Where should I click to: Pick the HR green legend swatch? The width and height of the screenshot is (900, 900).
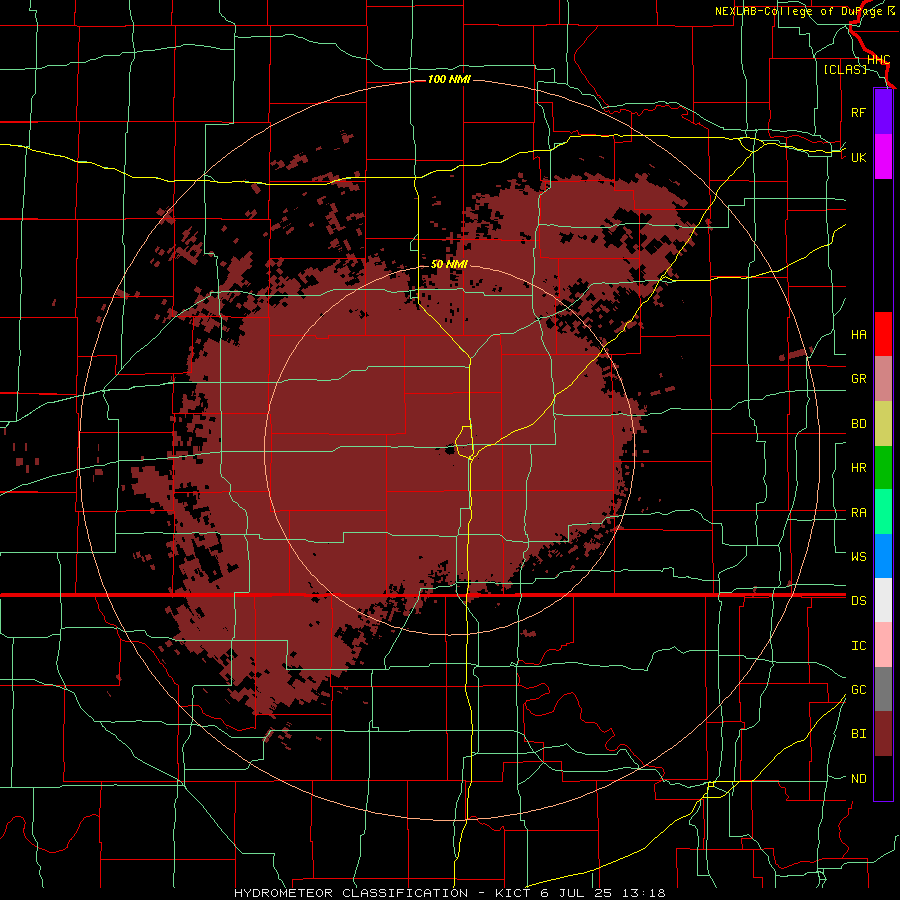(x=883, y=468)
